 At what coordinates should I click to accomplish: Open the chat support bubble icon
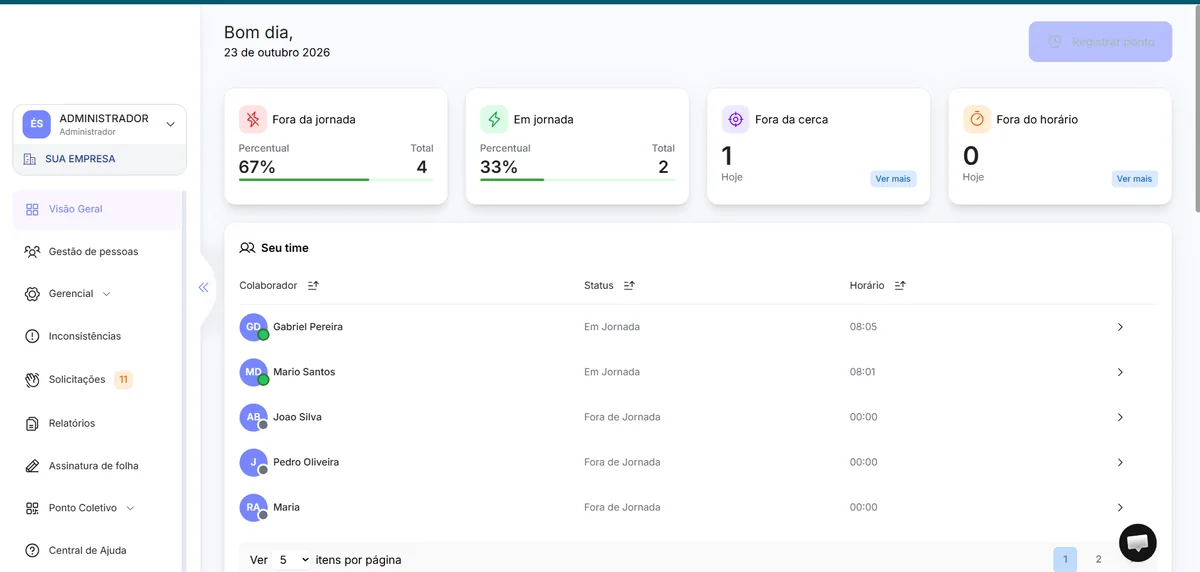1137,543
